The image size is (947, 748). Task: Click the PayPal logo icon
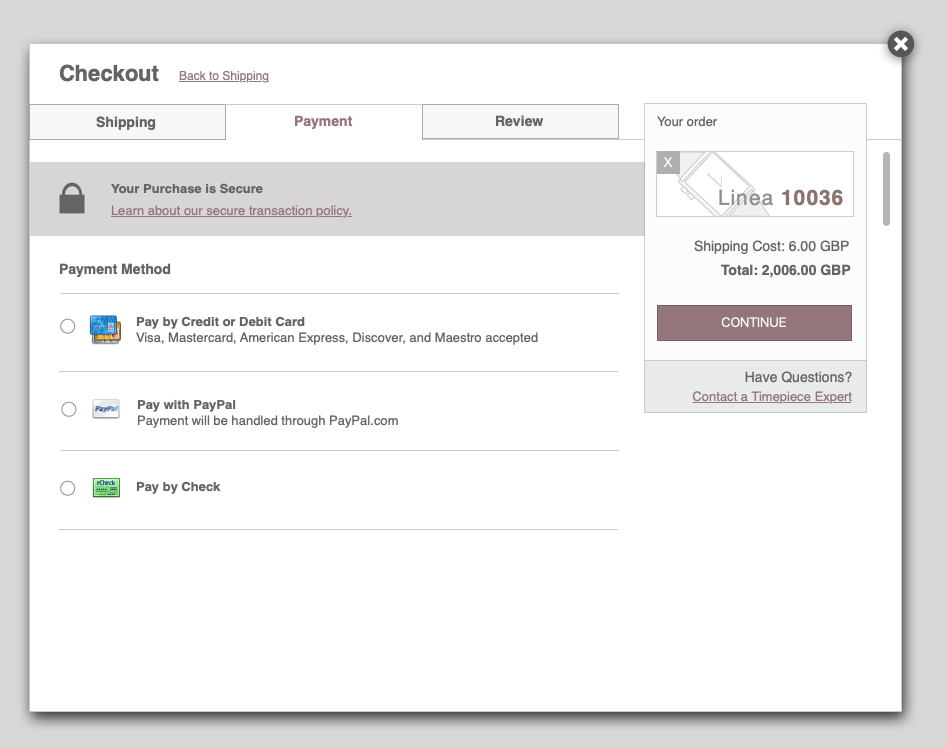pyautogui.click(x=106, y=409)
